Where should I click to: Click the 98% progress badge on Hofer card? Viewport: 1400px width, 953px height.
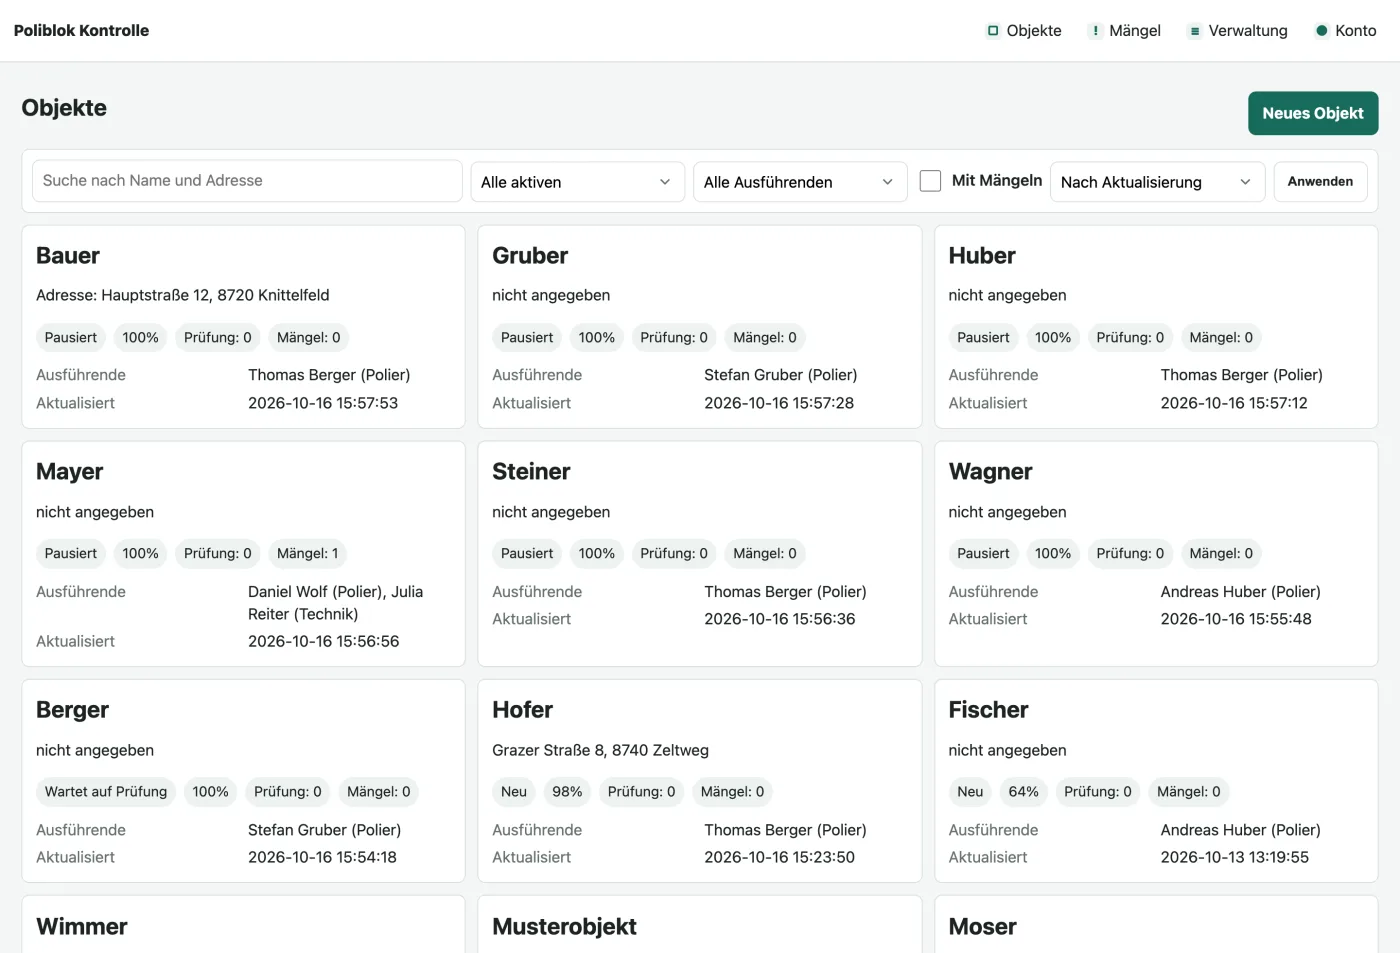tap(567, 792)
